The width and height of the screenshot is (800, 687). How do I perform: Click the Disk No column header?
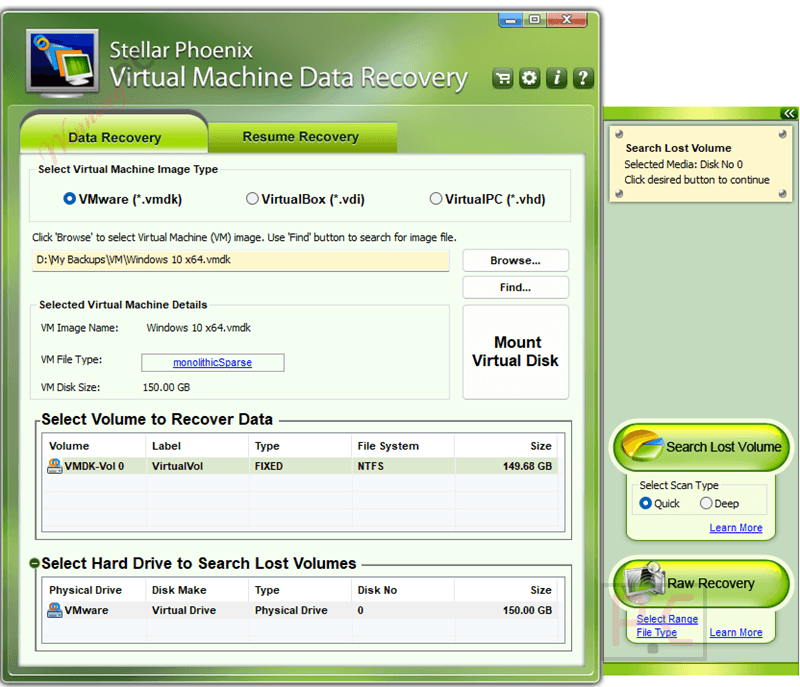click(x=377, y=590)
